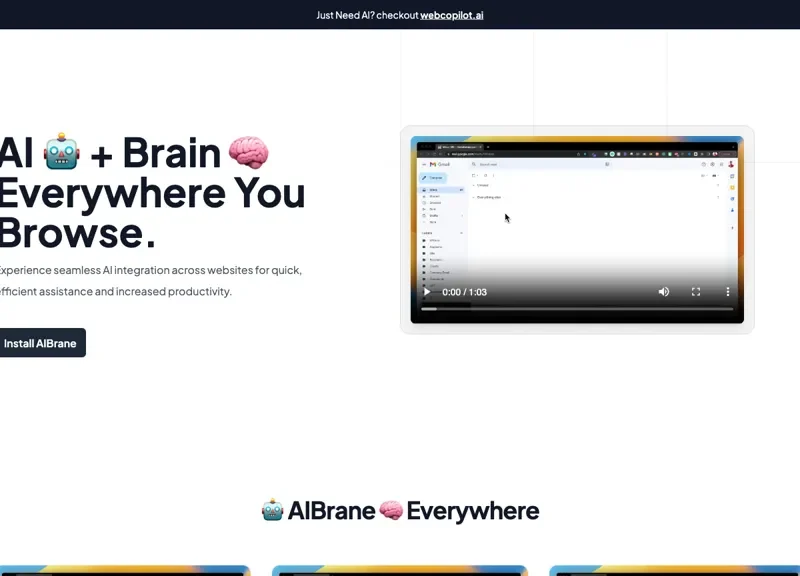Click the 'Just Need AI? checkout' banner text
Screen dimensions: 800x576
(367, 15)
